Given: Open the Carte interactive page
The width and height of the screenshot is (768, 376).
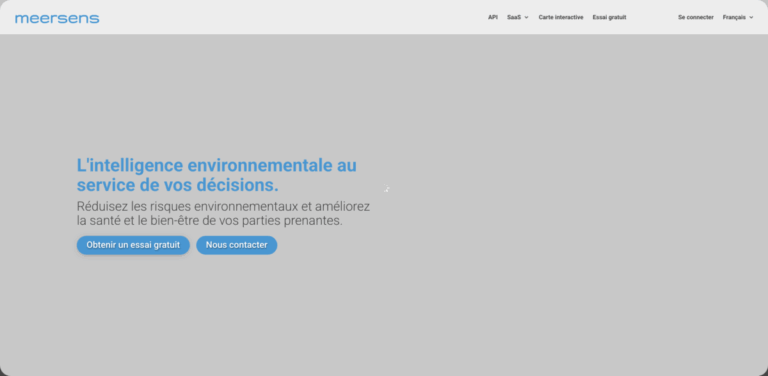Looking at the screenshot, I should (561, 17).
